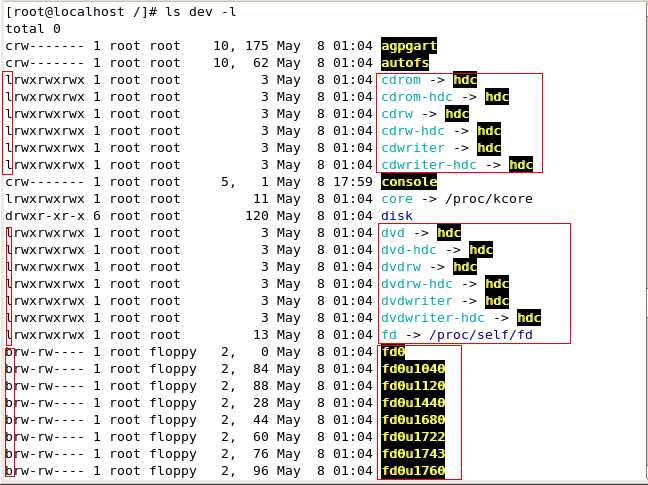
Task: Select the dvdrw-hdc symlink entry
Action: tap(417, 284)
